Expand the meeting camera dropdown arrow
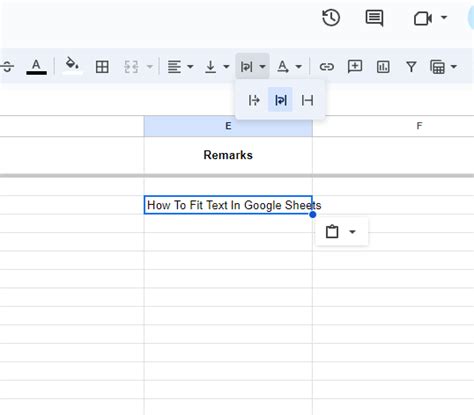Viewport: 474px width, 415px height. click(444, 17)
